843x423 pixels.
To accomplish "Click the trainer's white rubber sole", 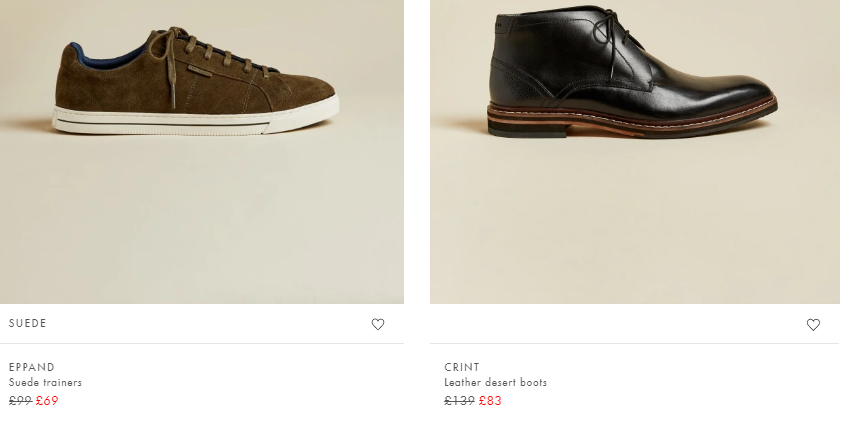I will (x=200, y=122).
